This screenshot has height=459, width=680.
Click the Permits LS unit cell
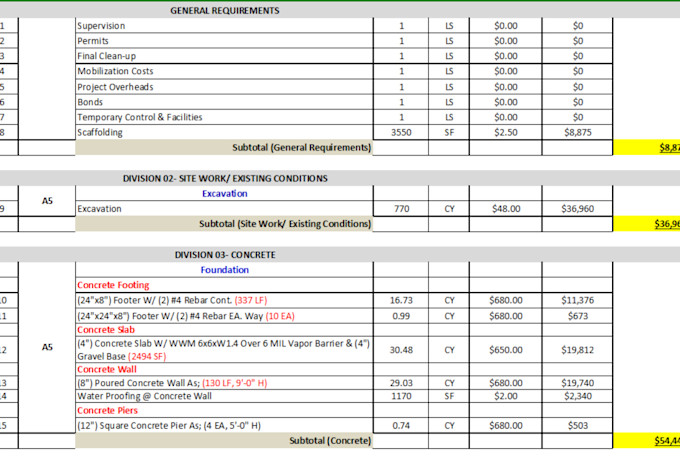click(x=449, y=41)
